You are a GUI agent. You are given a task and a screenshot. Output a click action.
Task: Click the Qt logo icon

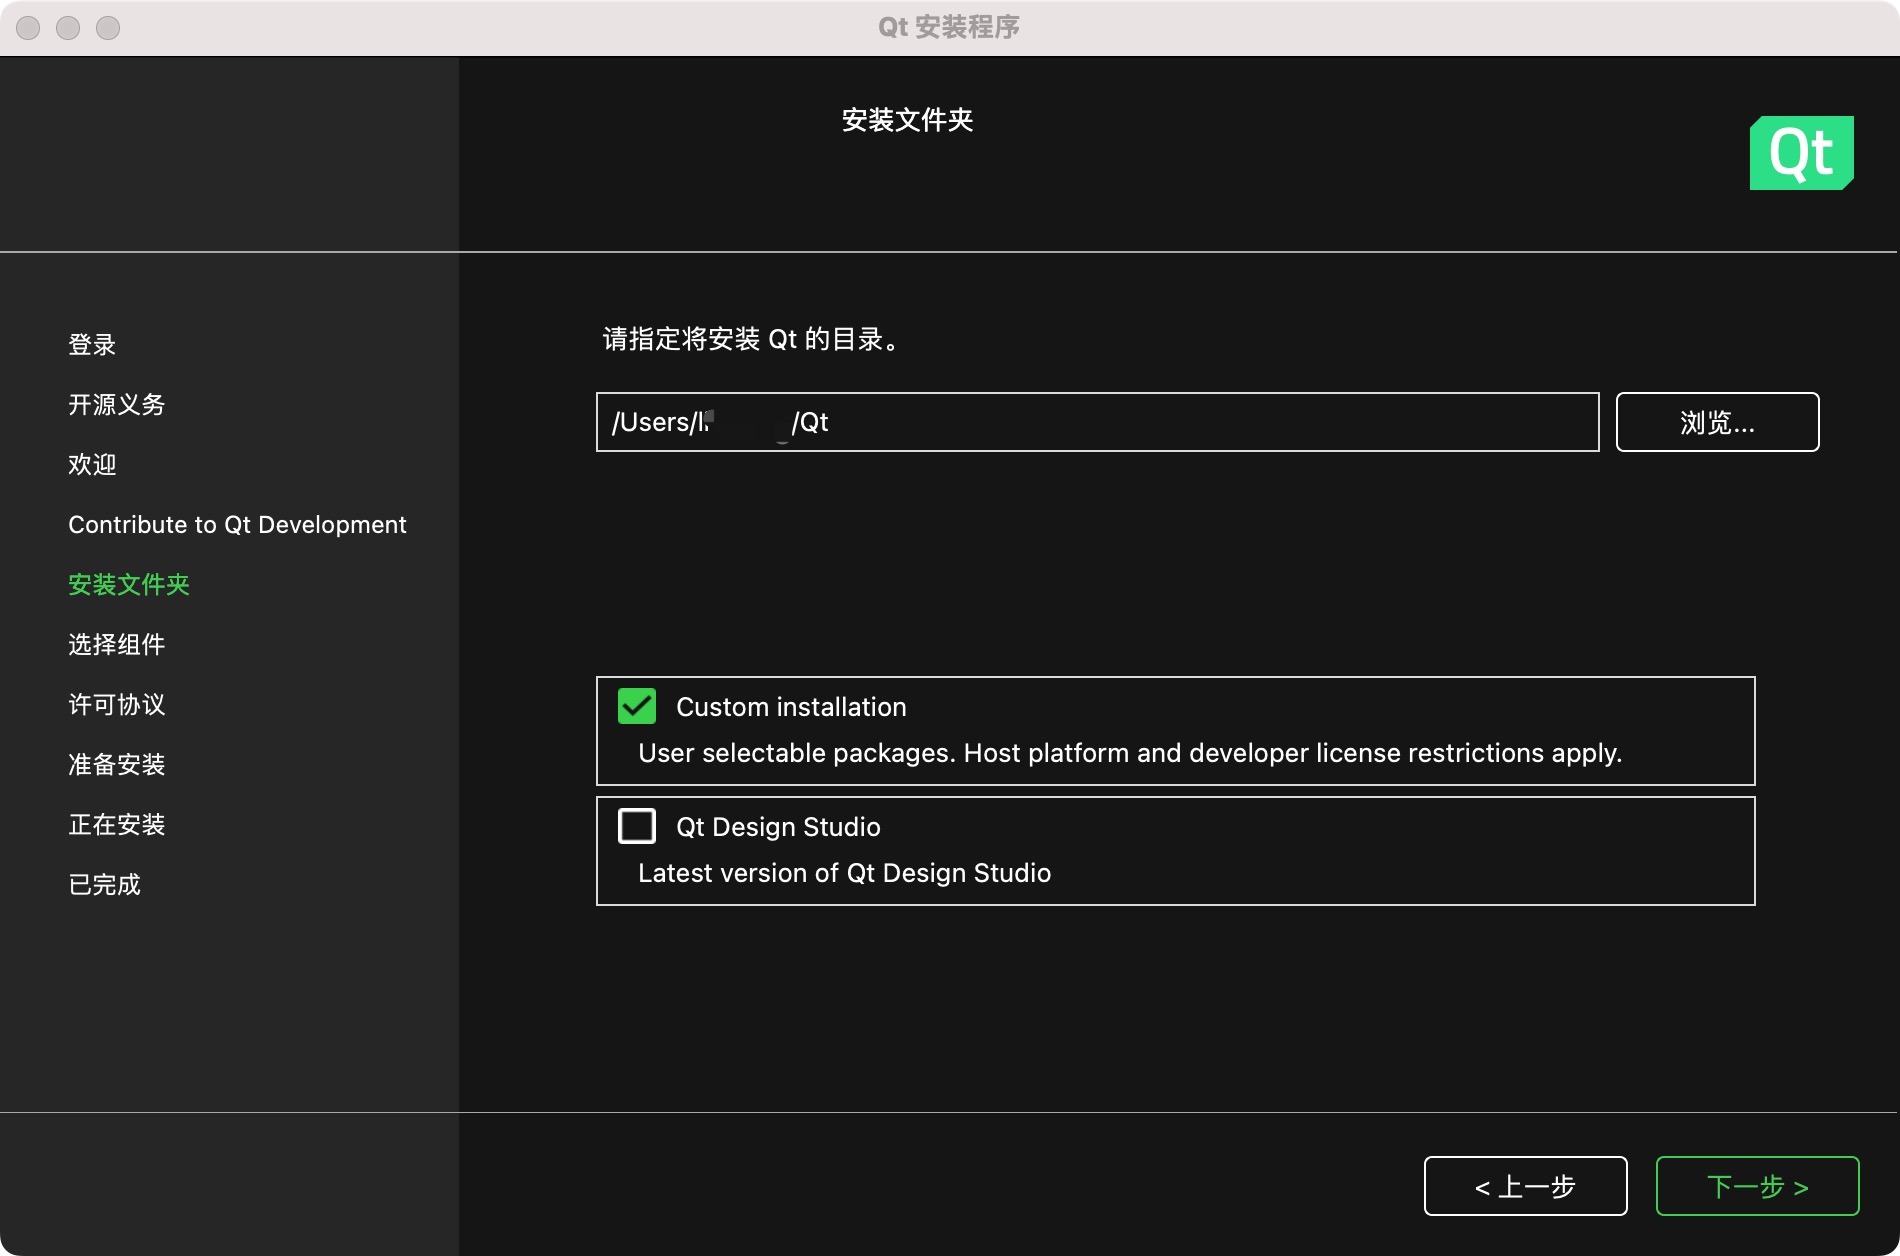[1801, 153]
